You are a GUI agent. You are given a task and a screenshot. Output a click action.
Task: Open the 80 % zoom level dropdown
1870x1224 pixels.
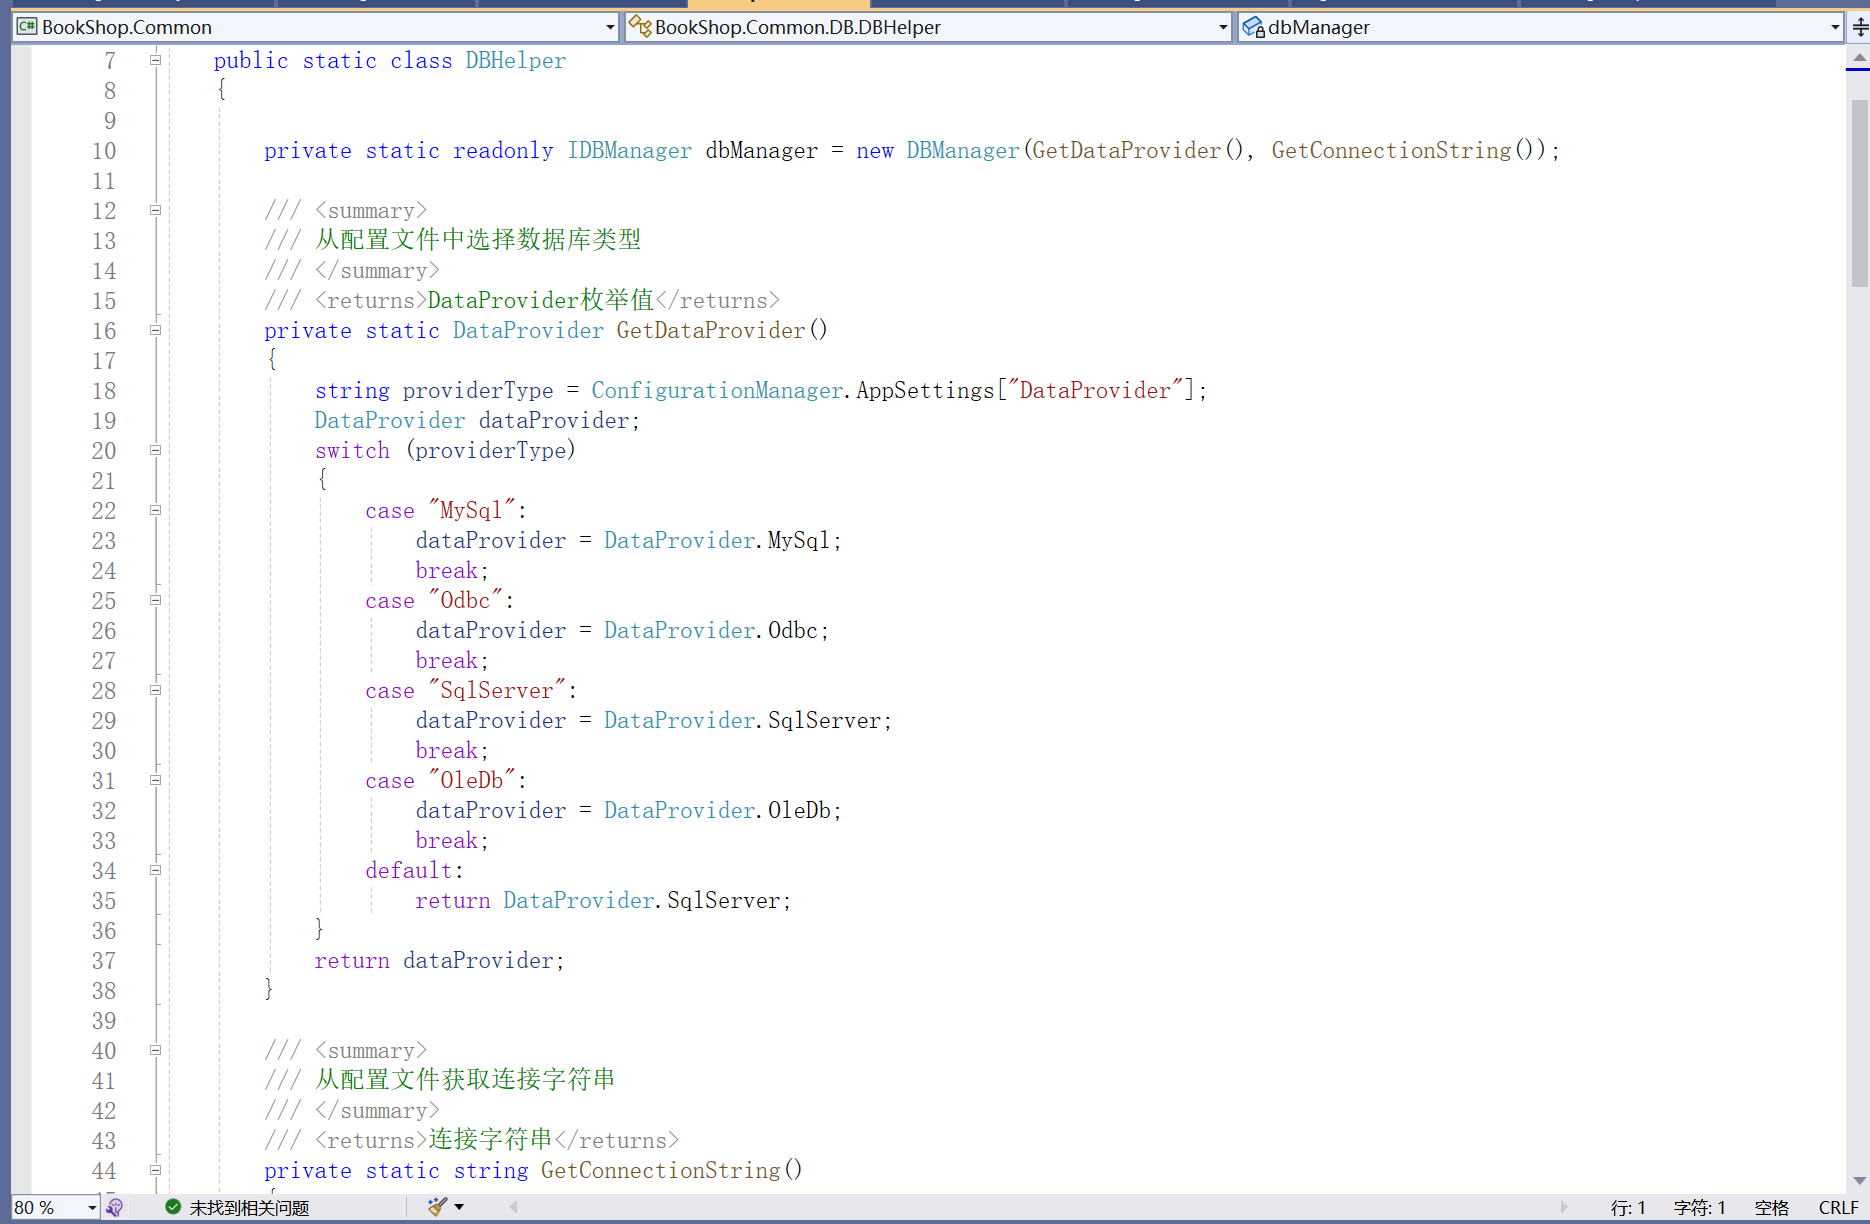(x=92, y=1208)
